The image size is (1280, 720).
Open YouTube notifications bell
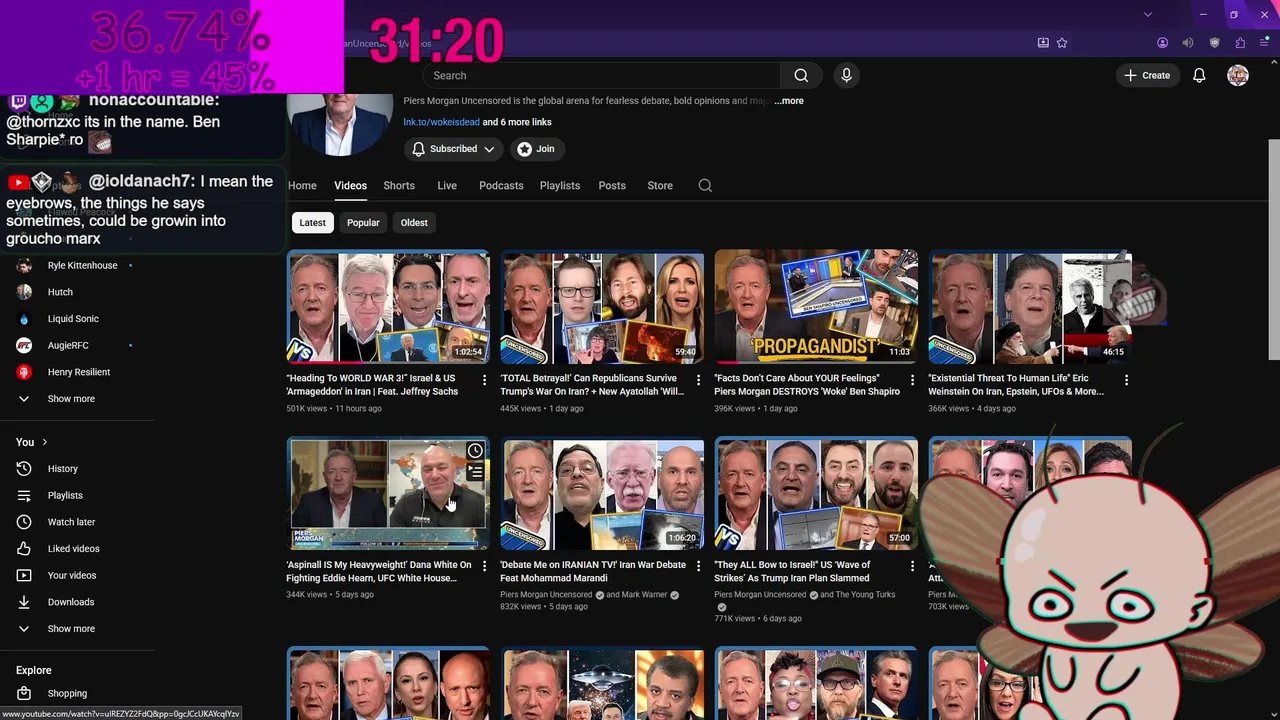click(x=1199, y=75)
